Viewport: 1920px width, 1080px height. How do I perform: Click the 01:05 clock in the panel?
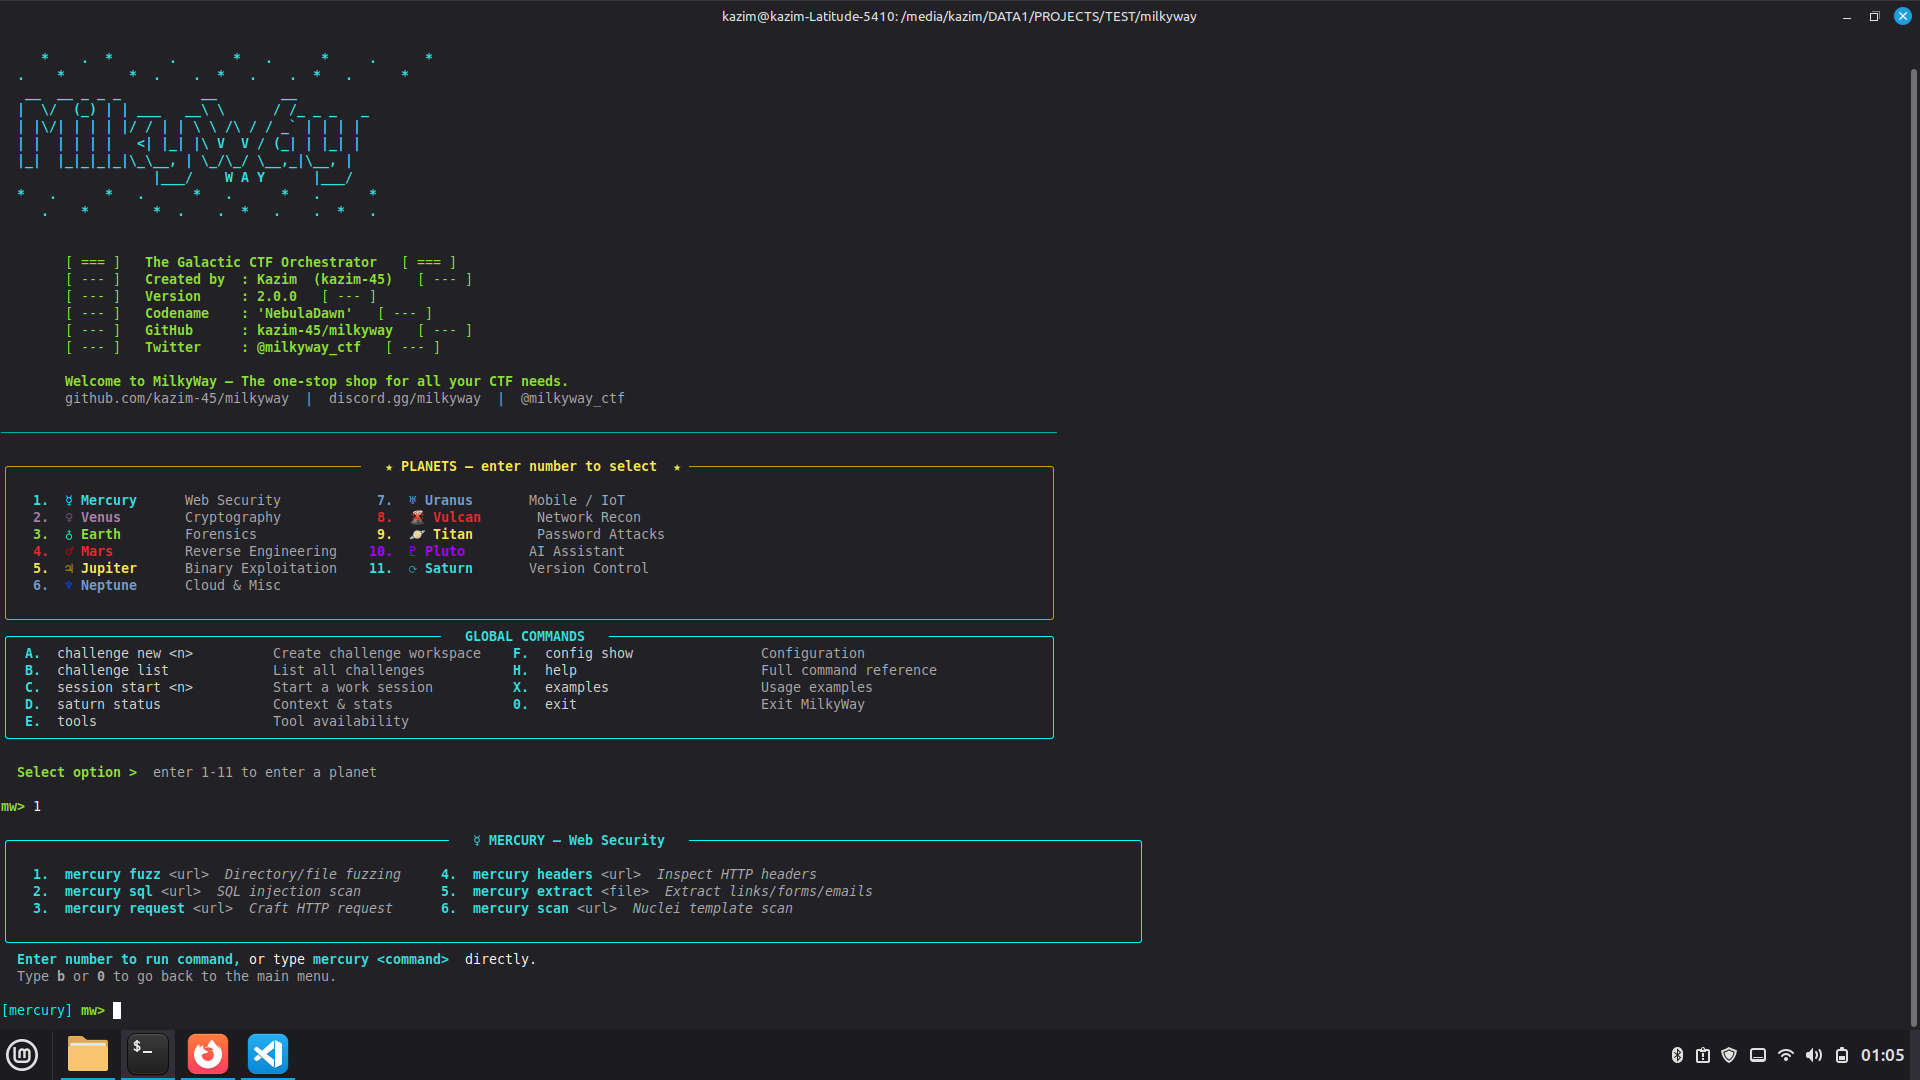1882,1055
